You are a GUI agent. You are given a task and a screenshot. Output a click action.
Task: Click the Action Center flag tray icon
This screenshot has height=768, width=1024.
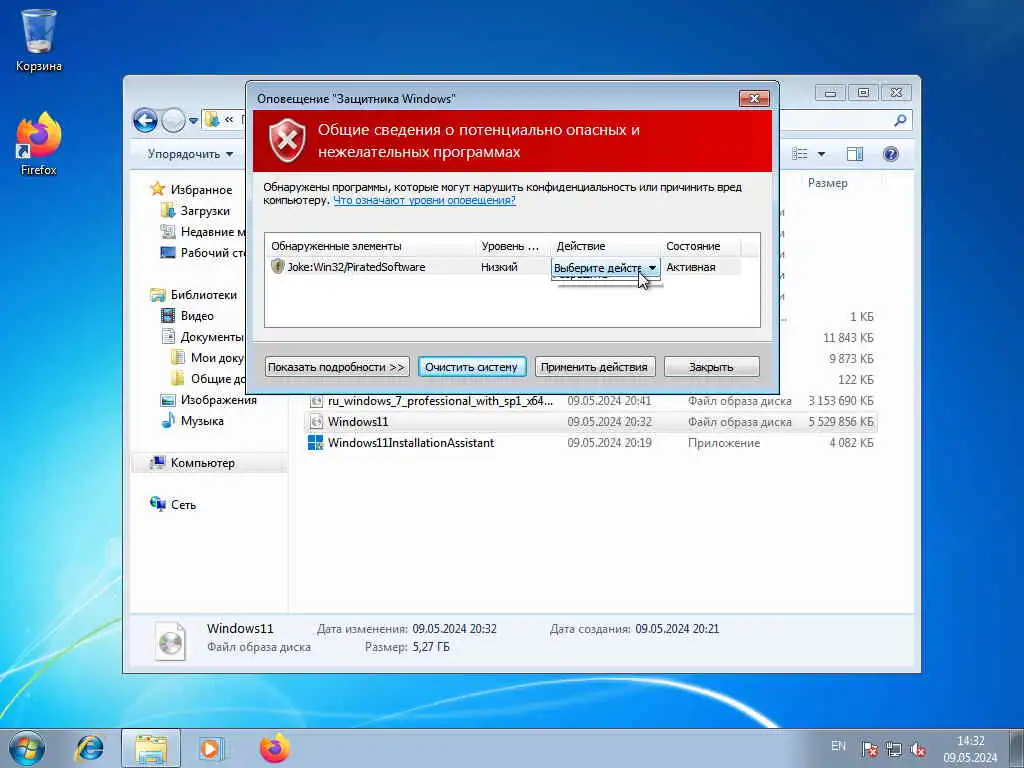point(869,749)
